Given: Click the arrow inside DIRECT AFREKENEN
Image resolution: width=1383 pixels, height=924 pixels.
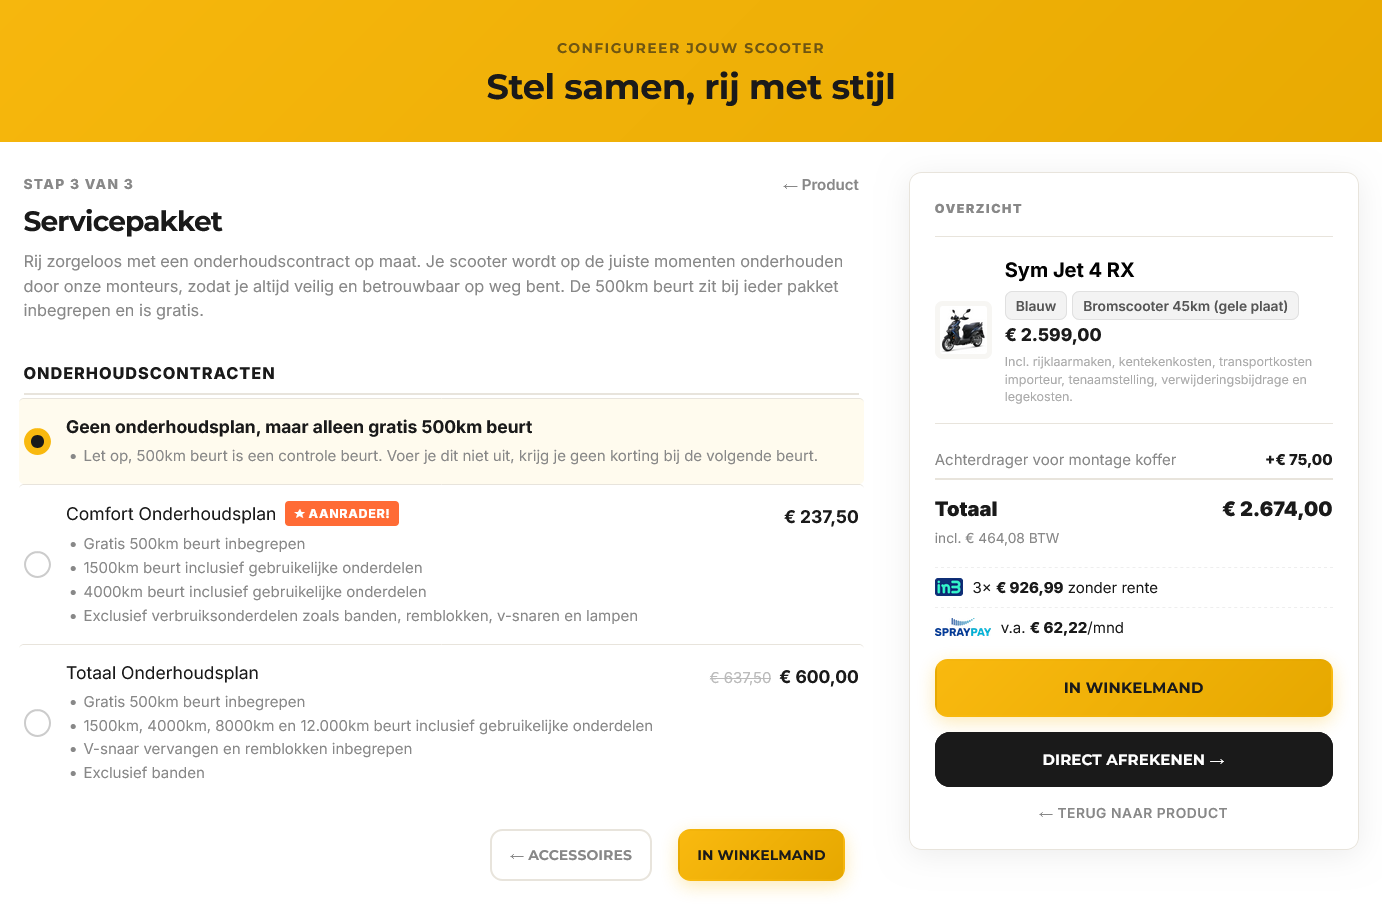Looking at the screenshot, I should pyautogui.click(x=1218, y=759).
